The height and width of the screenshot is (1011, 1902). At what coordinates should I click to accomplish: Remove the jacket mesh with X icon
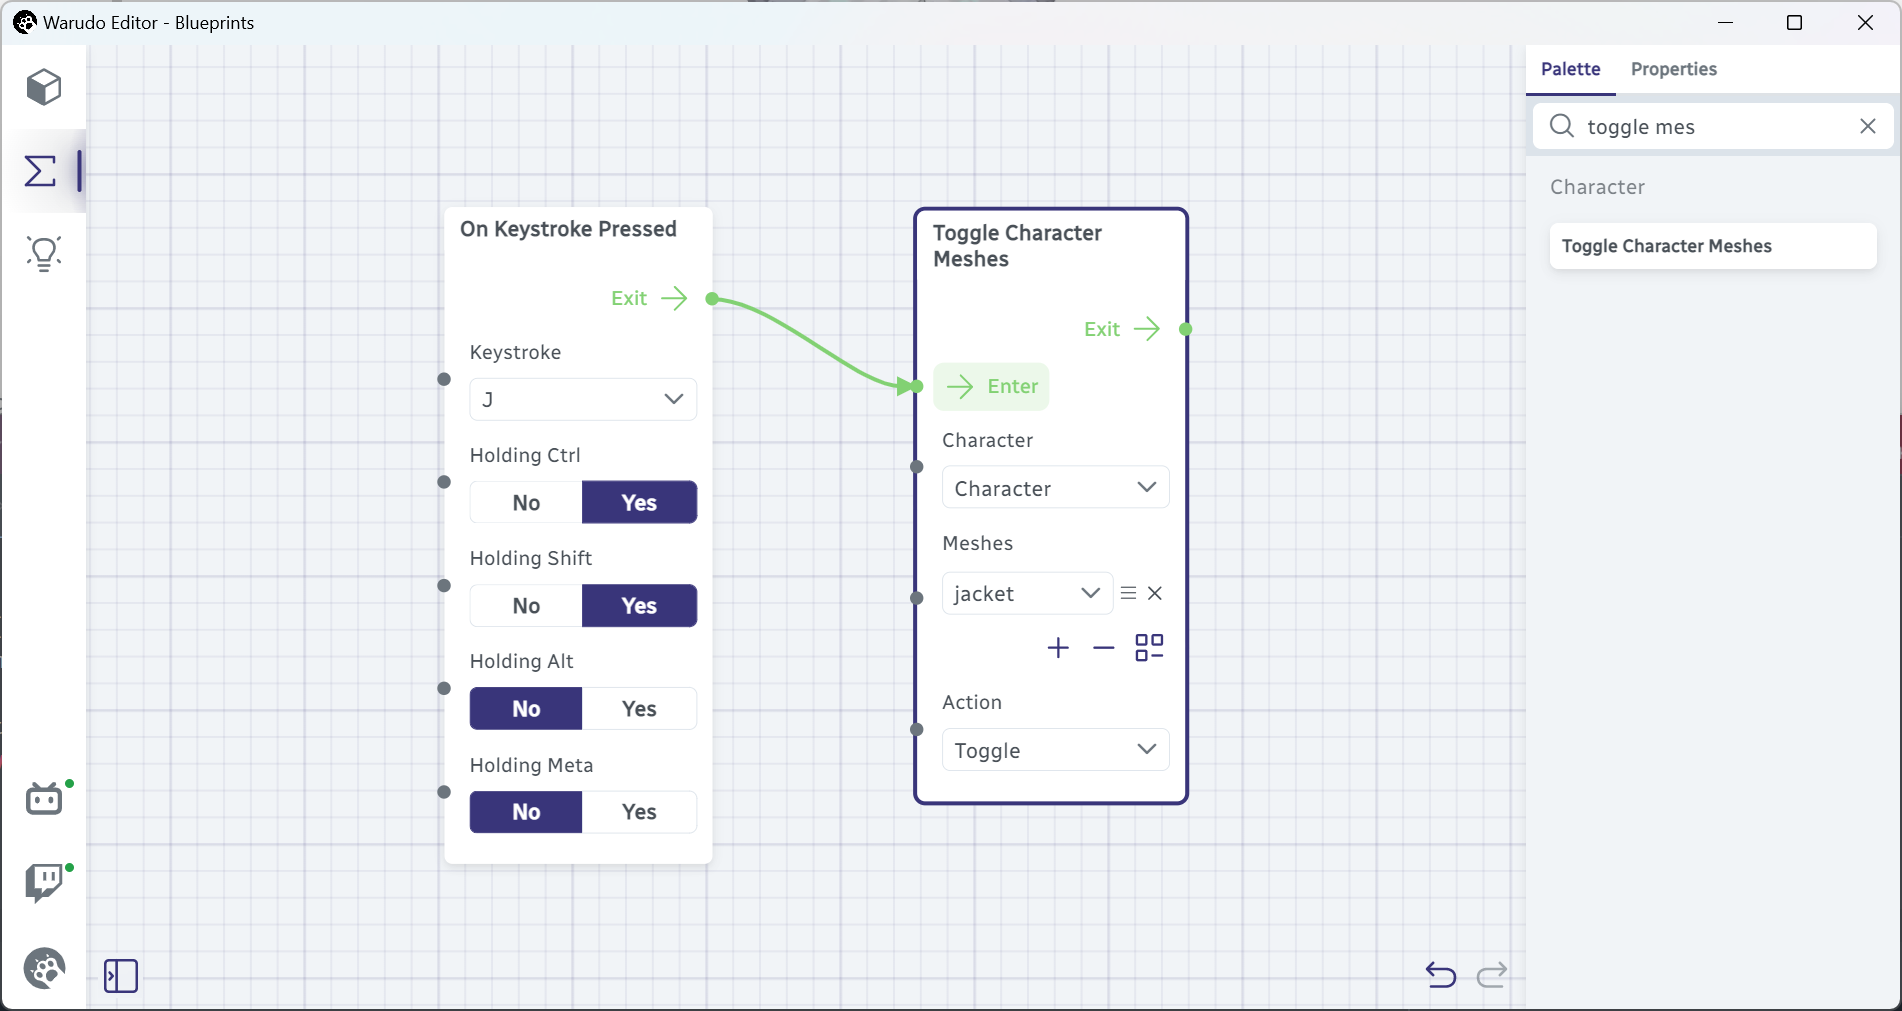click(x=1155, y=593)
